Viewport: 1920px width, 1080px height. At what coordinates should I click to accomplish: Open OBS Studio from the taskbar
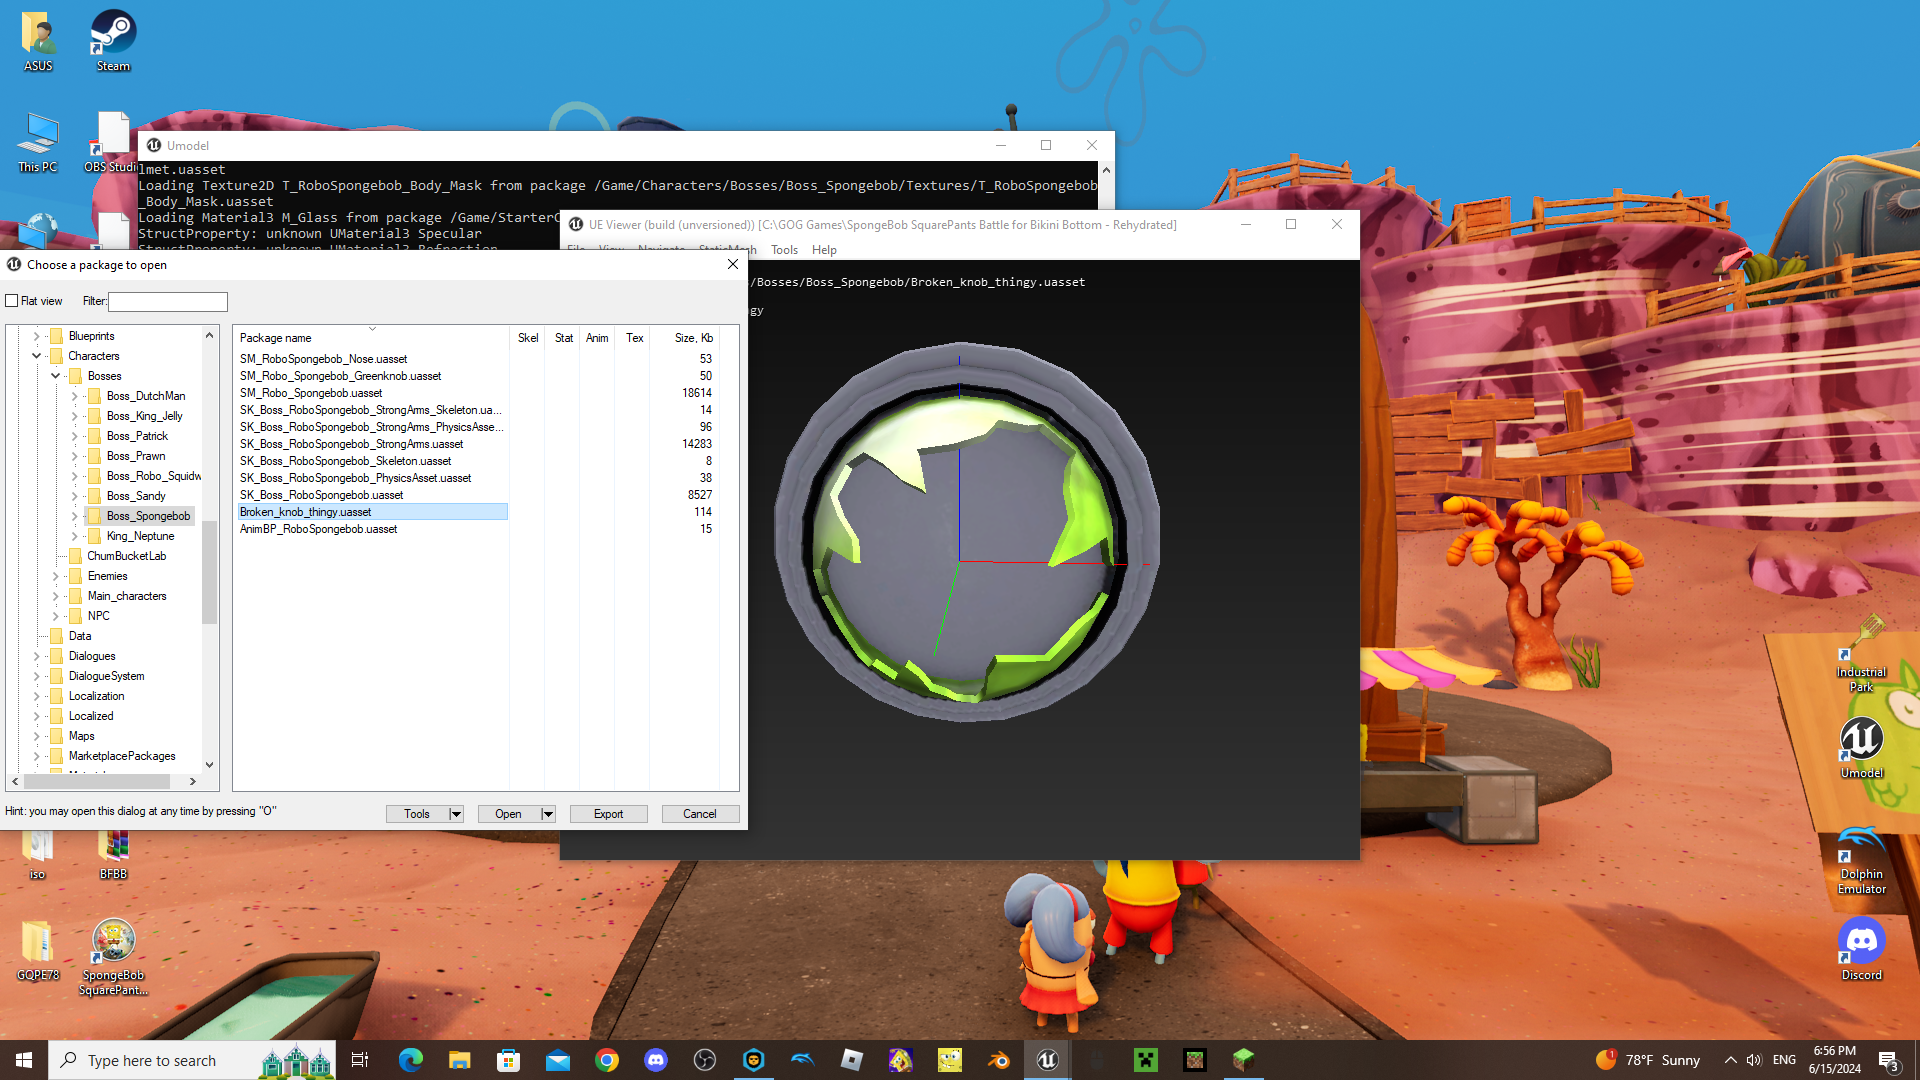pos(704,1060)
